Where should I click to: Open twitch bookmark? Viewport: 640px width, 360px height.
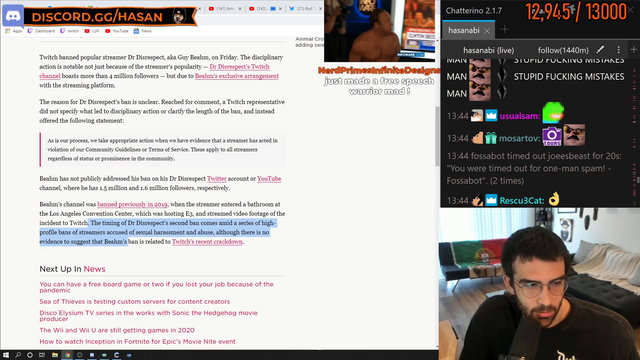point(69,31)
